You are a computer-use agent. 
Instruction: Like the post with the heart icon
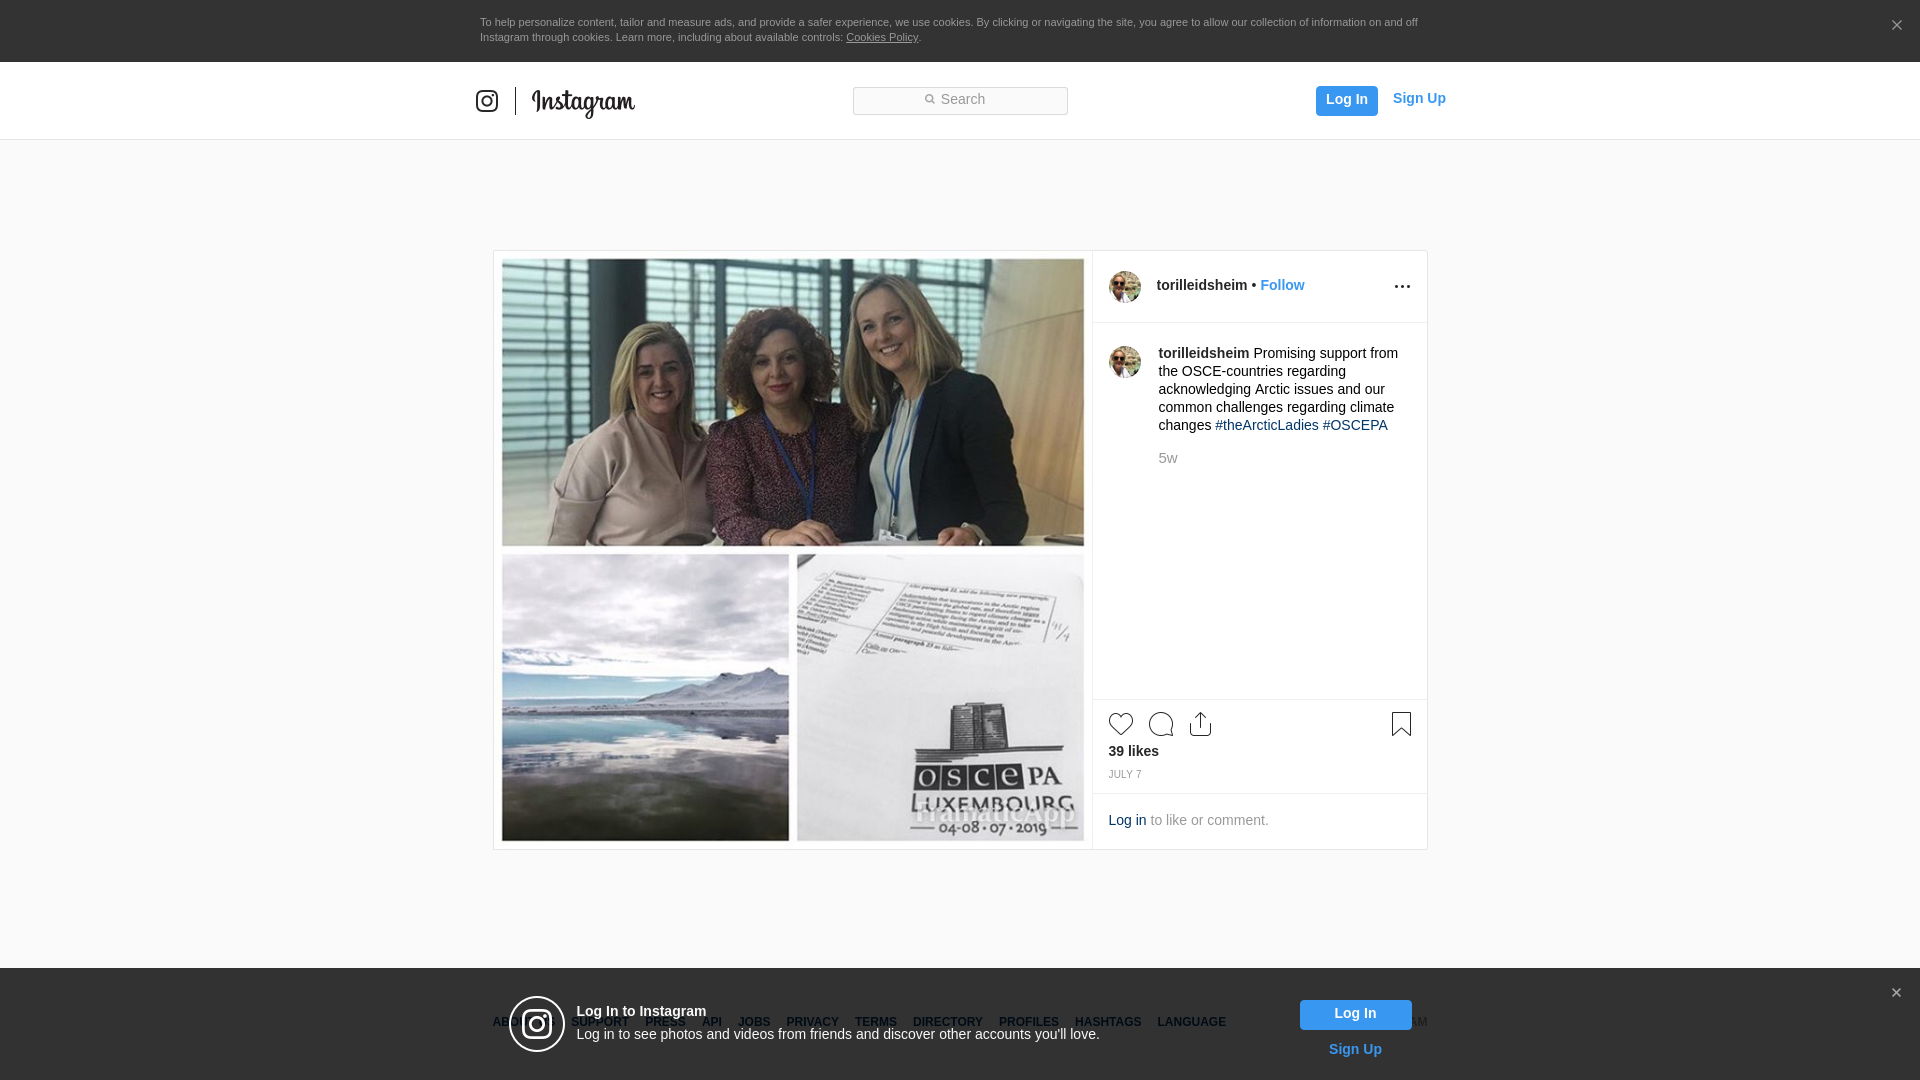1120,724
